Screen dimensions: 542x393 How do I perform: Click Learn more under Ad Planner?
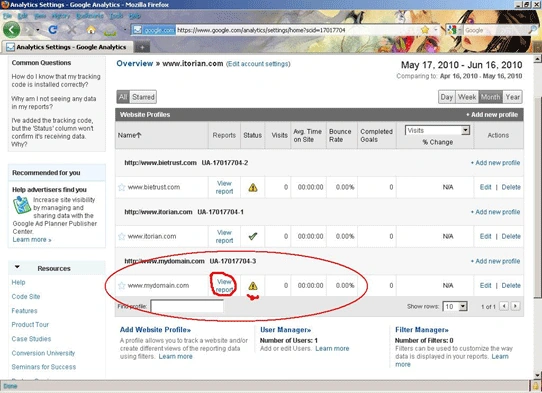click(x=32, y=240)
